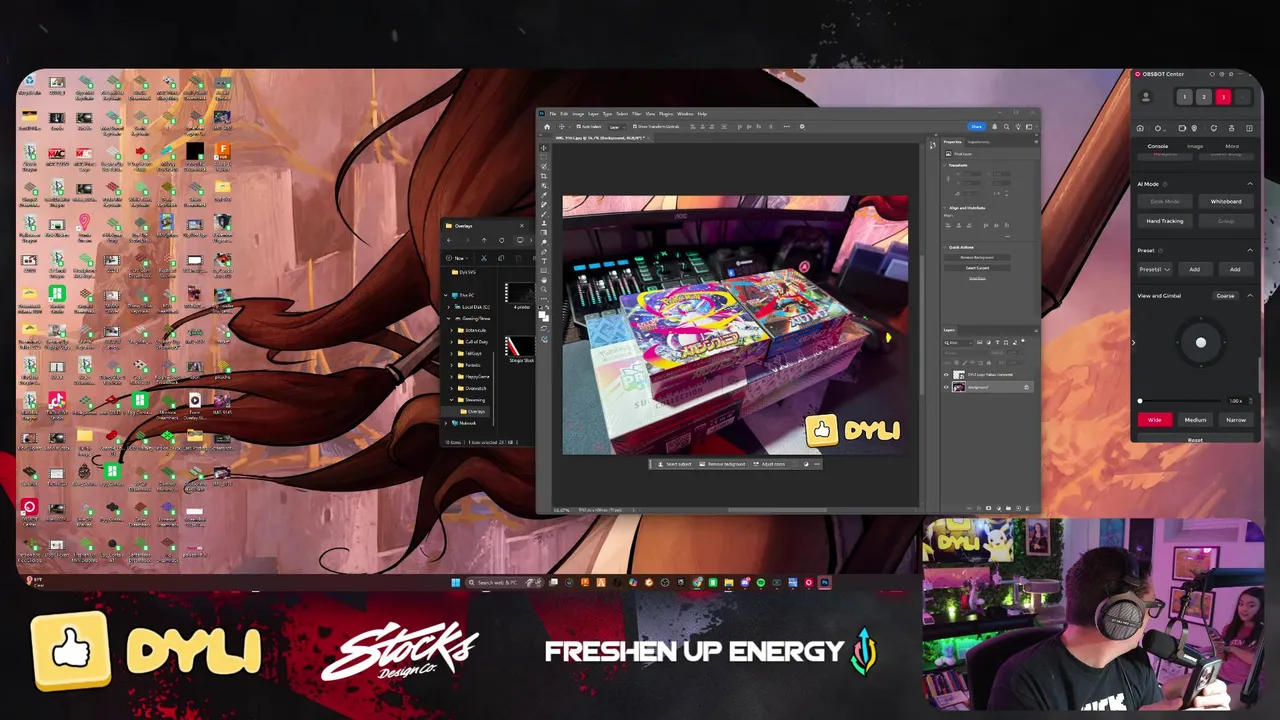Screen dimensions: 1280x720
Task: Select OBSBOT active device slot 3
Action: click(x=1223, y=97)
